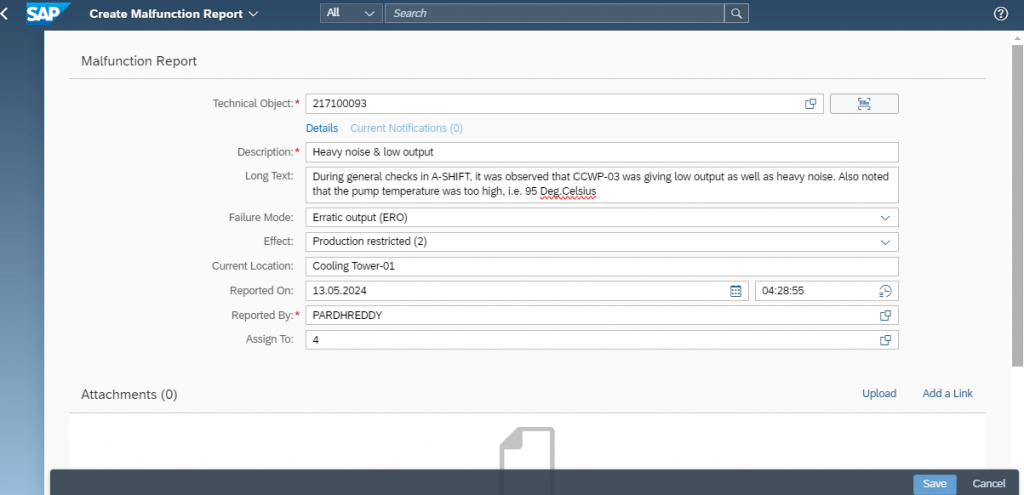Open value help for Reported By

(x=885, y=315)
